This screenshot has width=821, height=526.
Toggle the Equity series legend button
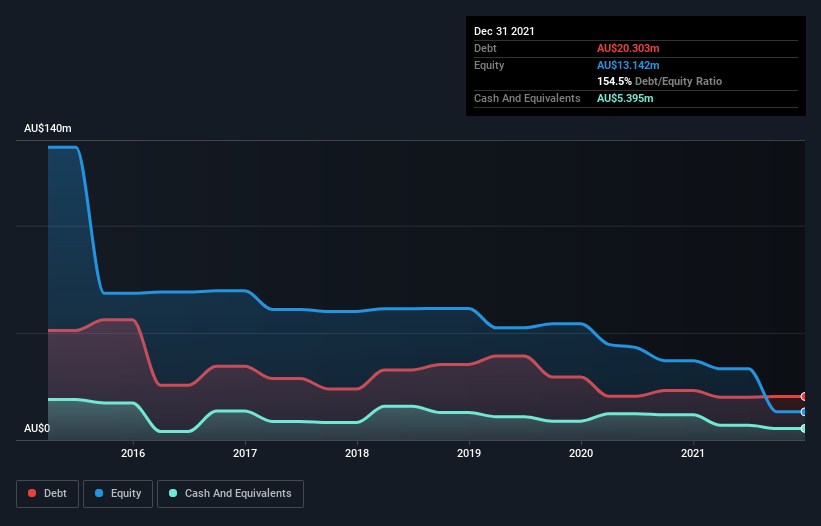coord(118,494)
